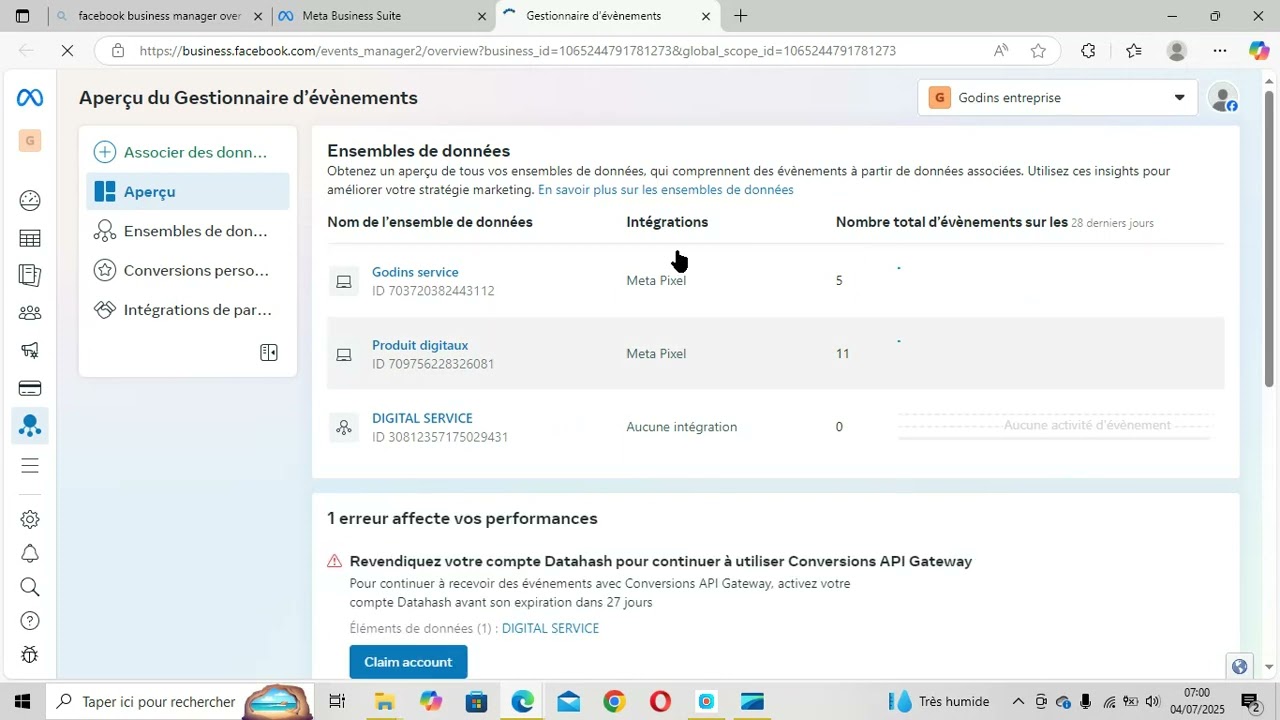Click the browser read aloud icon

coord(1001,51)
